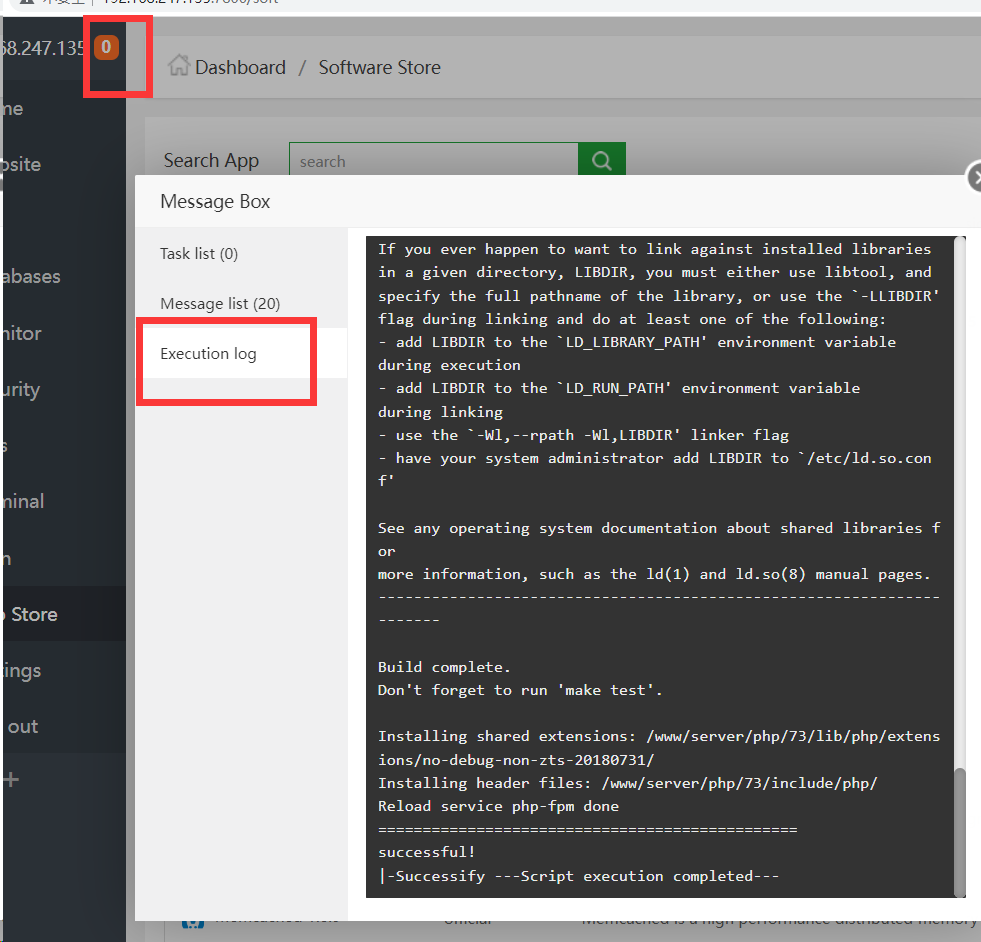Viewport: 981px width, 942px height.
Task: Click the home icon beside Dashboard
Action: (179, 66)
